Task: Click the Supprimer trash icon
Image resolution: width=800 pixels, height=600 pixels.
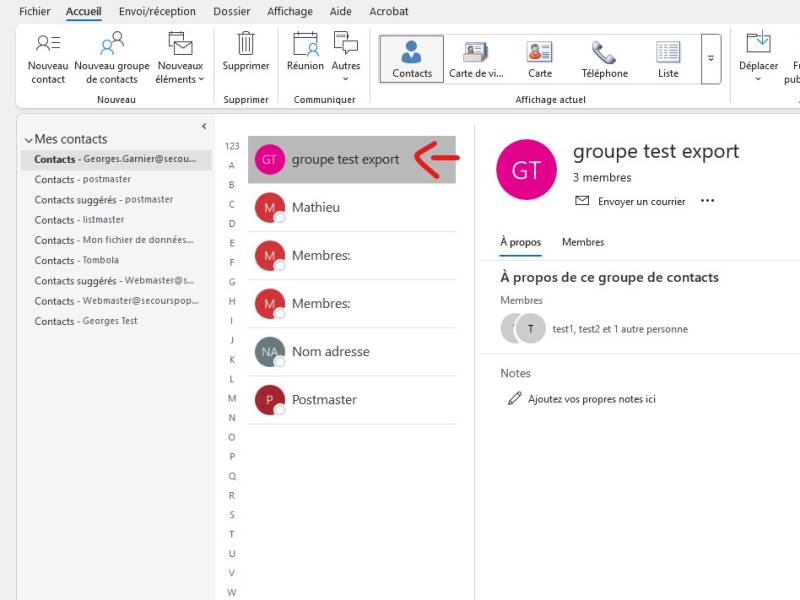Action: tap(245, 43)
